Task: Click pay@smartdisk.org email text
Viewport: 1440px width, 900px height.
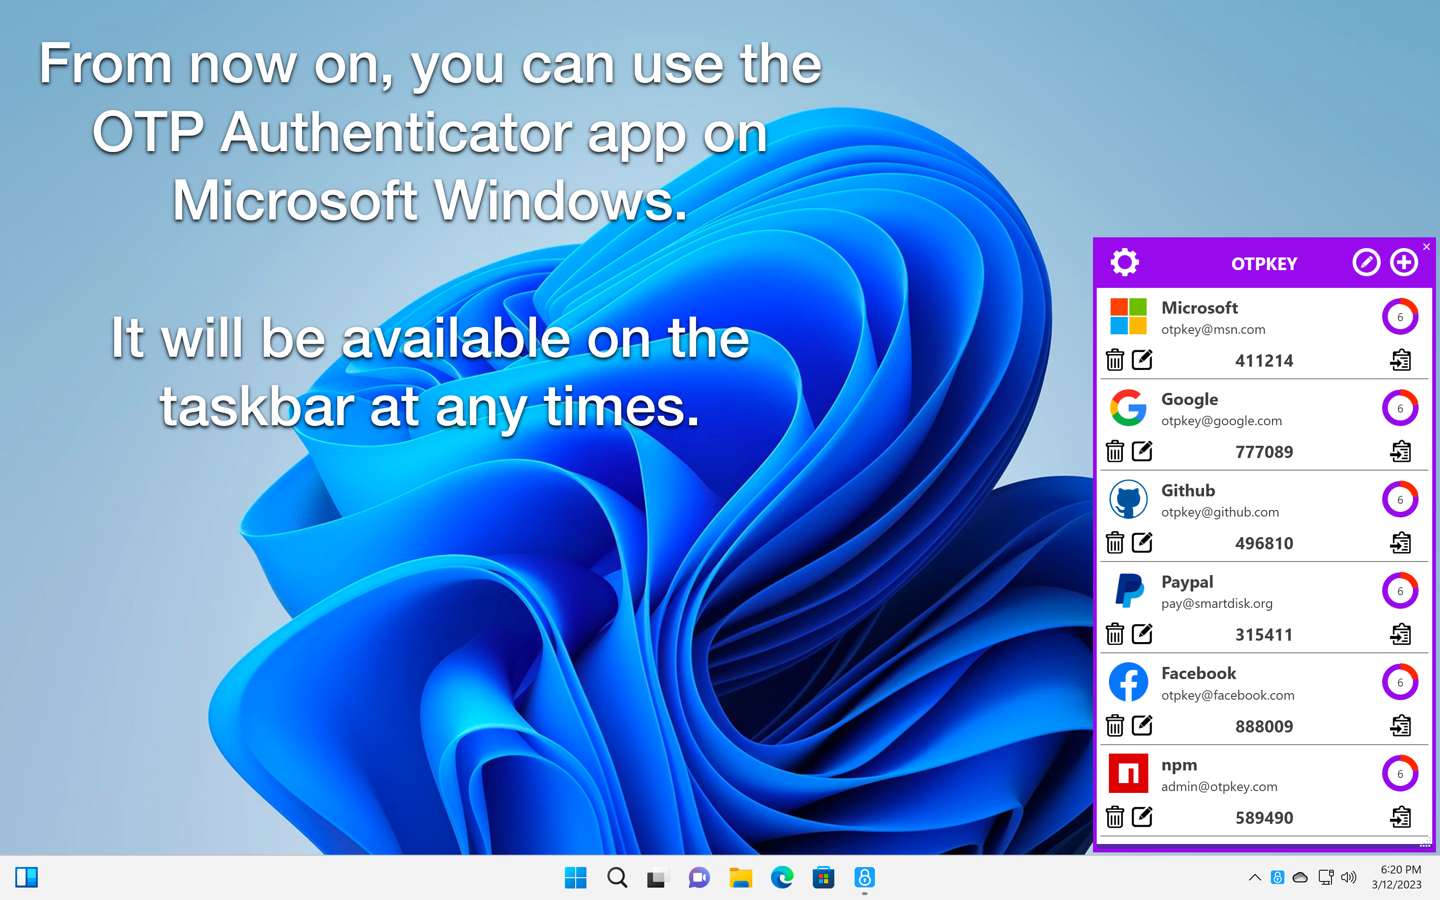Action: [x=1217, y=604]
